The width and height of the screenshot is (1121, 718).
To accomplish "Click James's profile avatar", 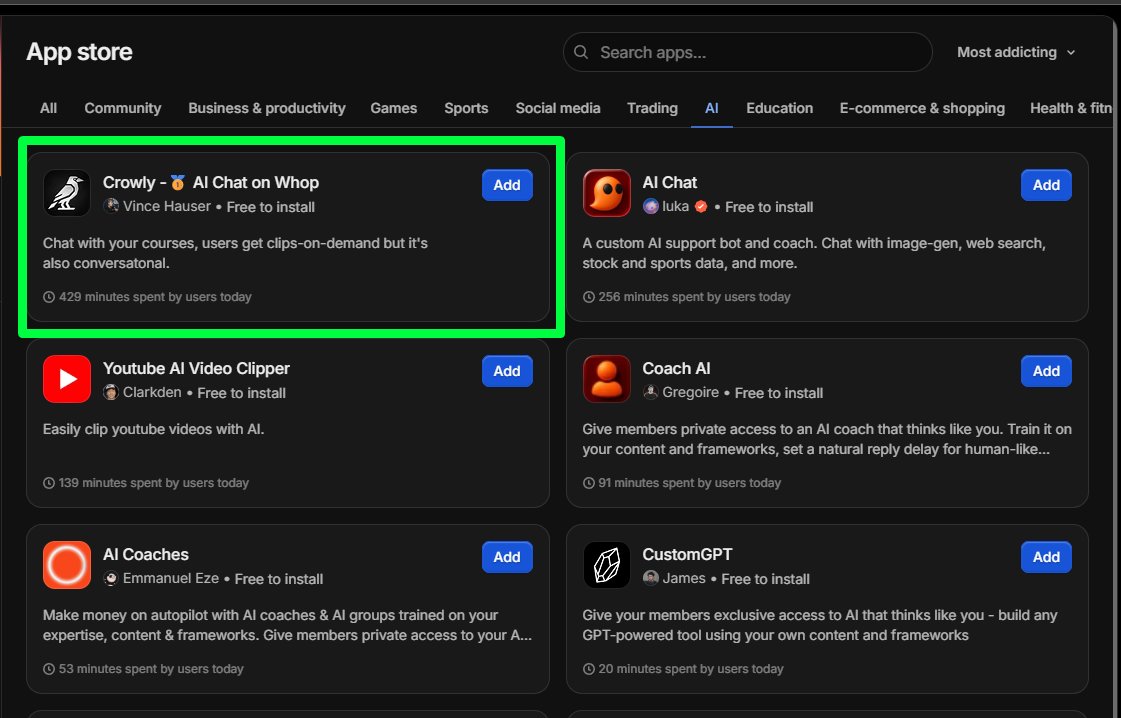I will (x=651, y=578).
